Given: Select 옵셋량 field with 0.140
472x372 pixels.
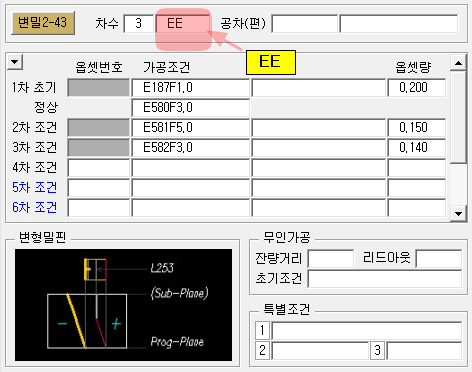Looking at the screenshot, I should (417, 148).
